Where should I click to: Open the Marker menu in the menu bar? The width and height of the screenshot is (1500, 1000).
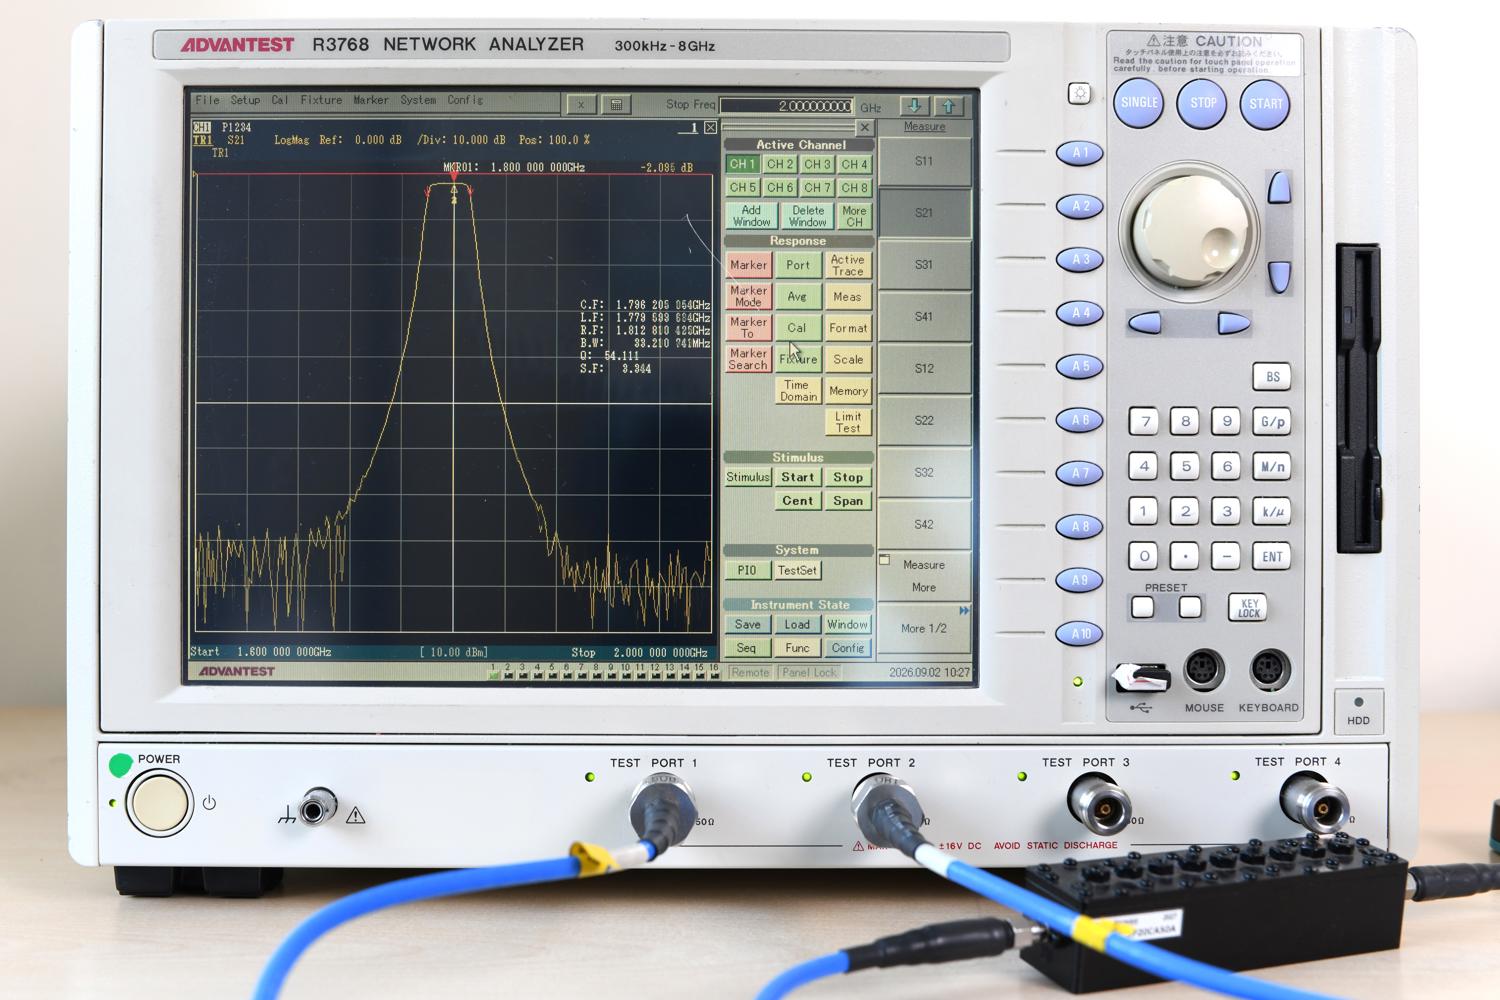point(370,100)
